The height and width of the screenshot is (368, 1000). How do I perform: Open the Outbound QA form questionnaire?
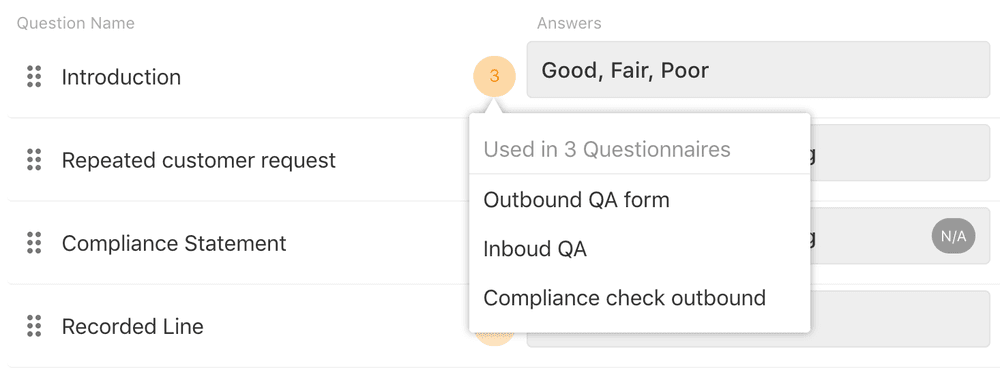click(x=577, y=200)
